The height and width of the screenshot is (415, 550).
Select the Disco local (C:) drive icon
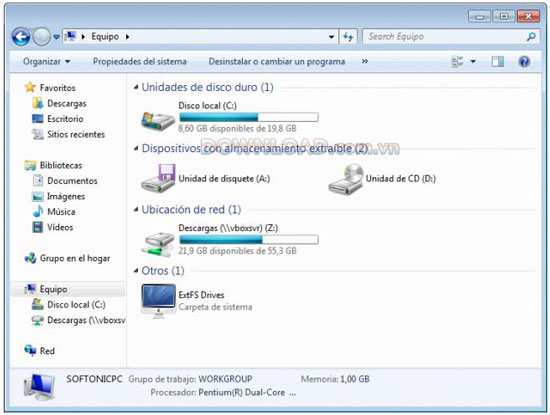pos(158,121)
